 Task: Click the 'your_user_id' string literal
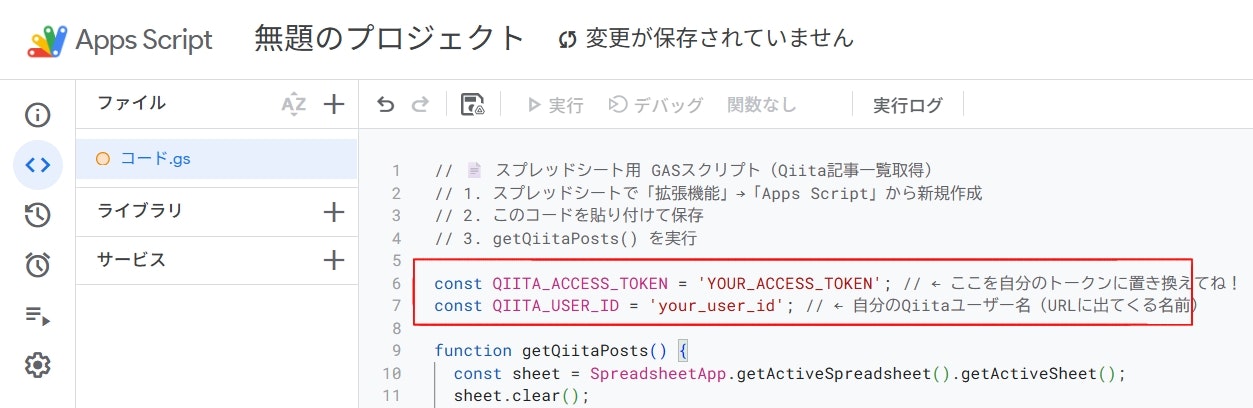coord(716,305)
